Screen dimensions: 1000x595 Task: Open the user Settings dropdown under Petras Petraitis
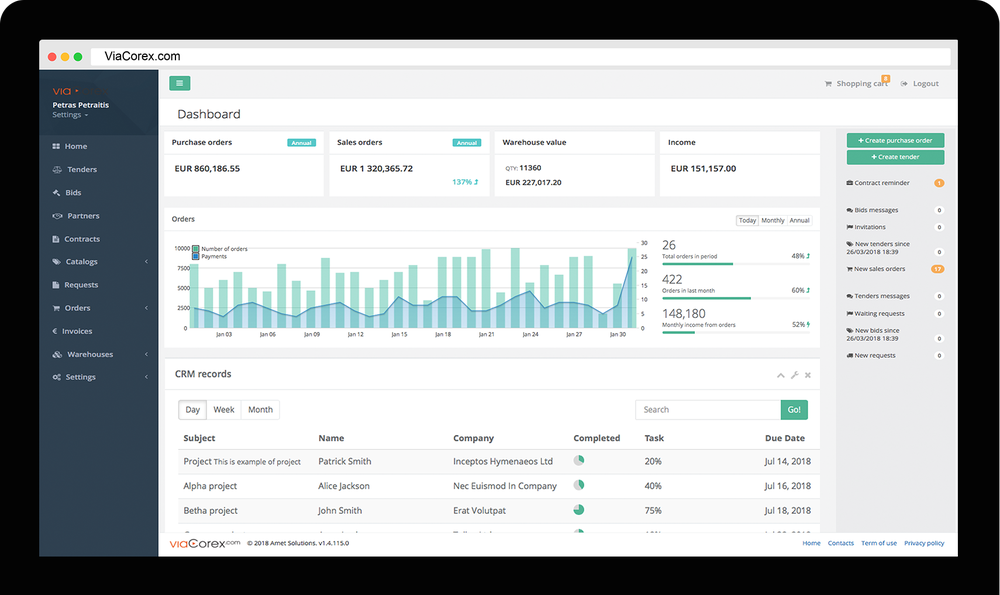coord(70,115)
